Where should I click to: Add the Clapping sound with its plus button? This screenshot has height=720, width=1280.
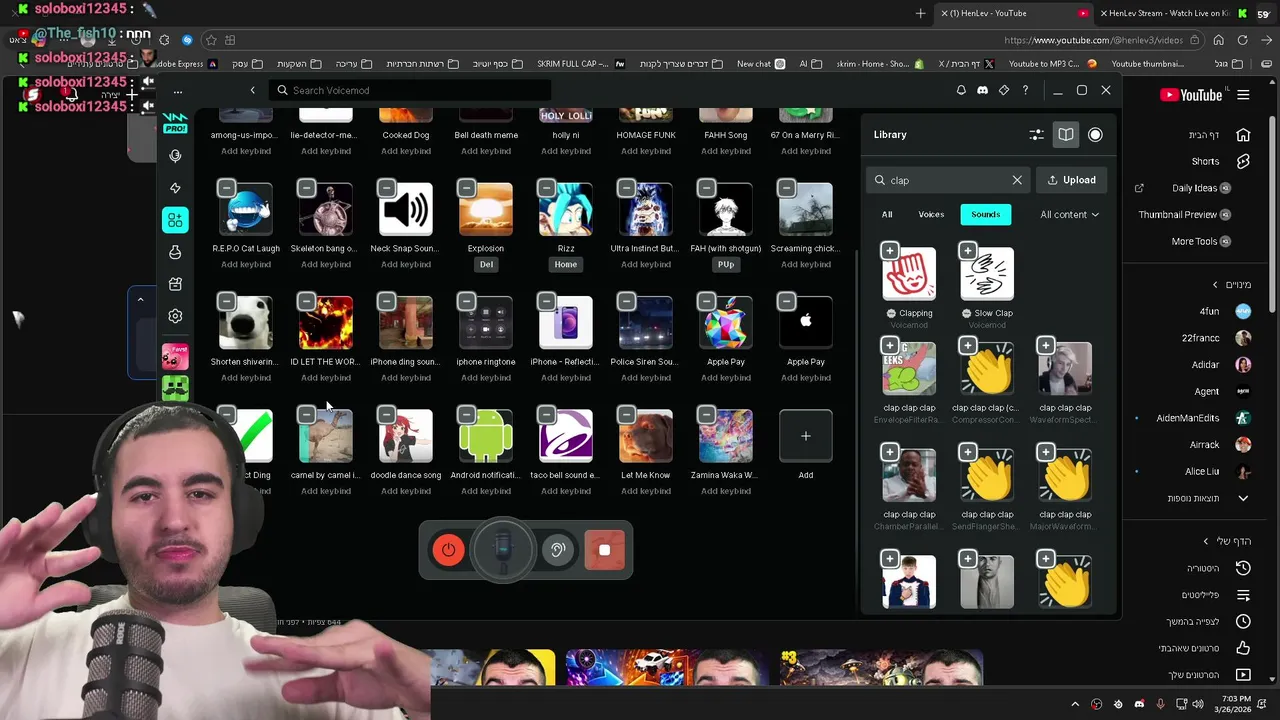(x=889, y=250)
